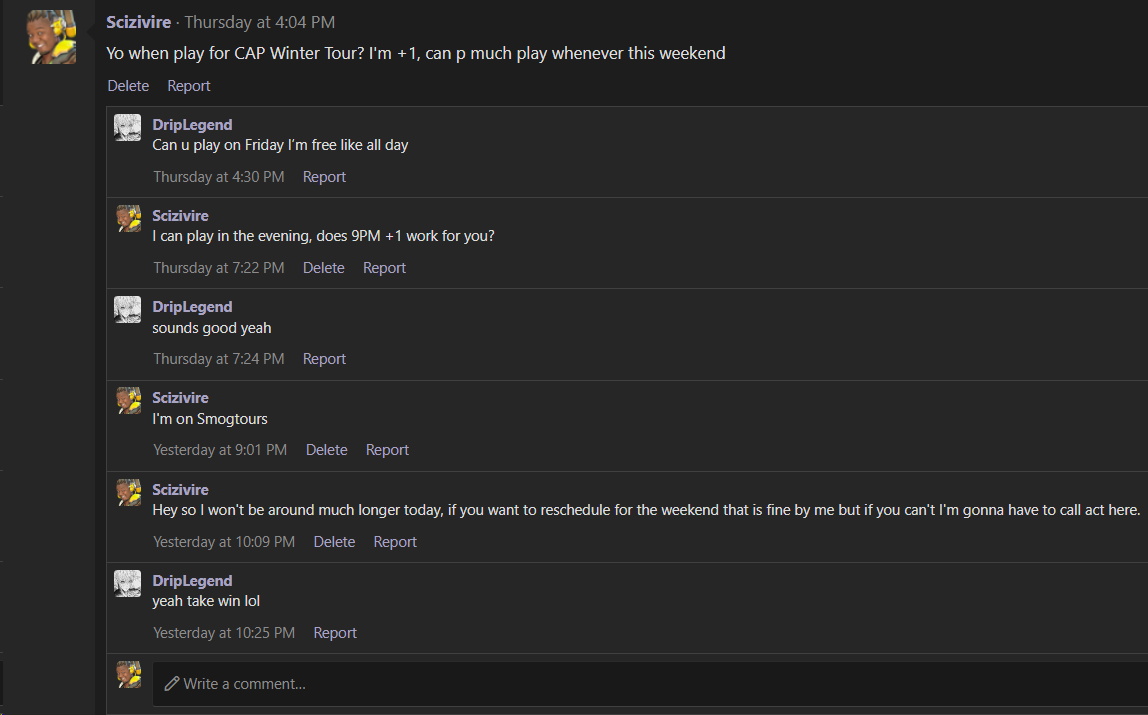Click Scizivire's avatar beside 9PM comment

[129, 219]
